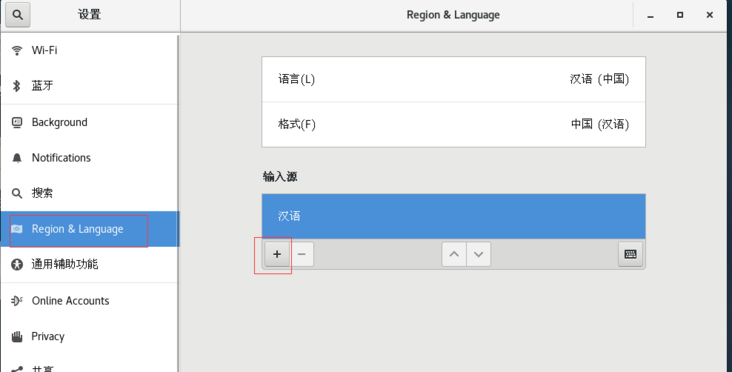Open Online Accounts panel

pos(90,301)
